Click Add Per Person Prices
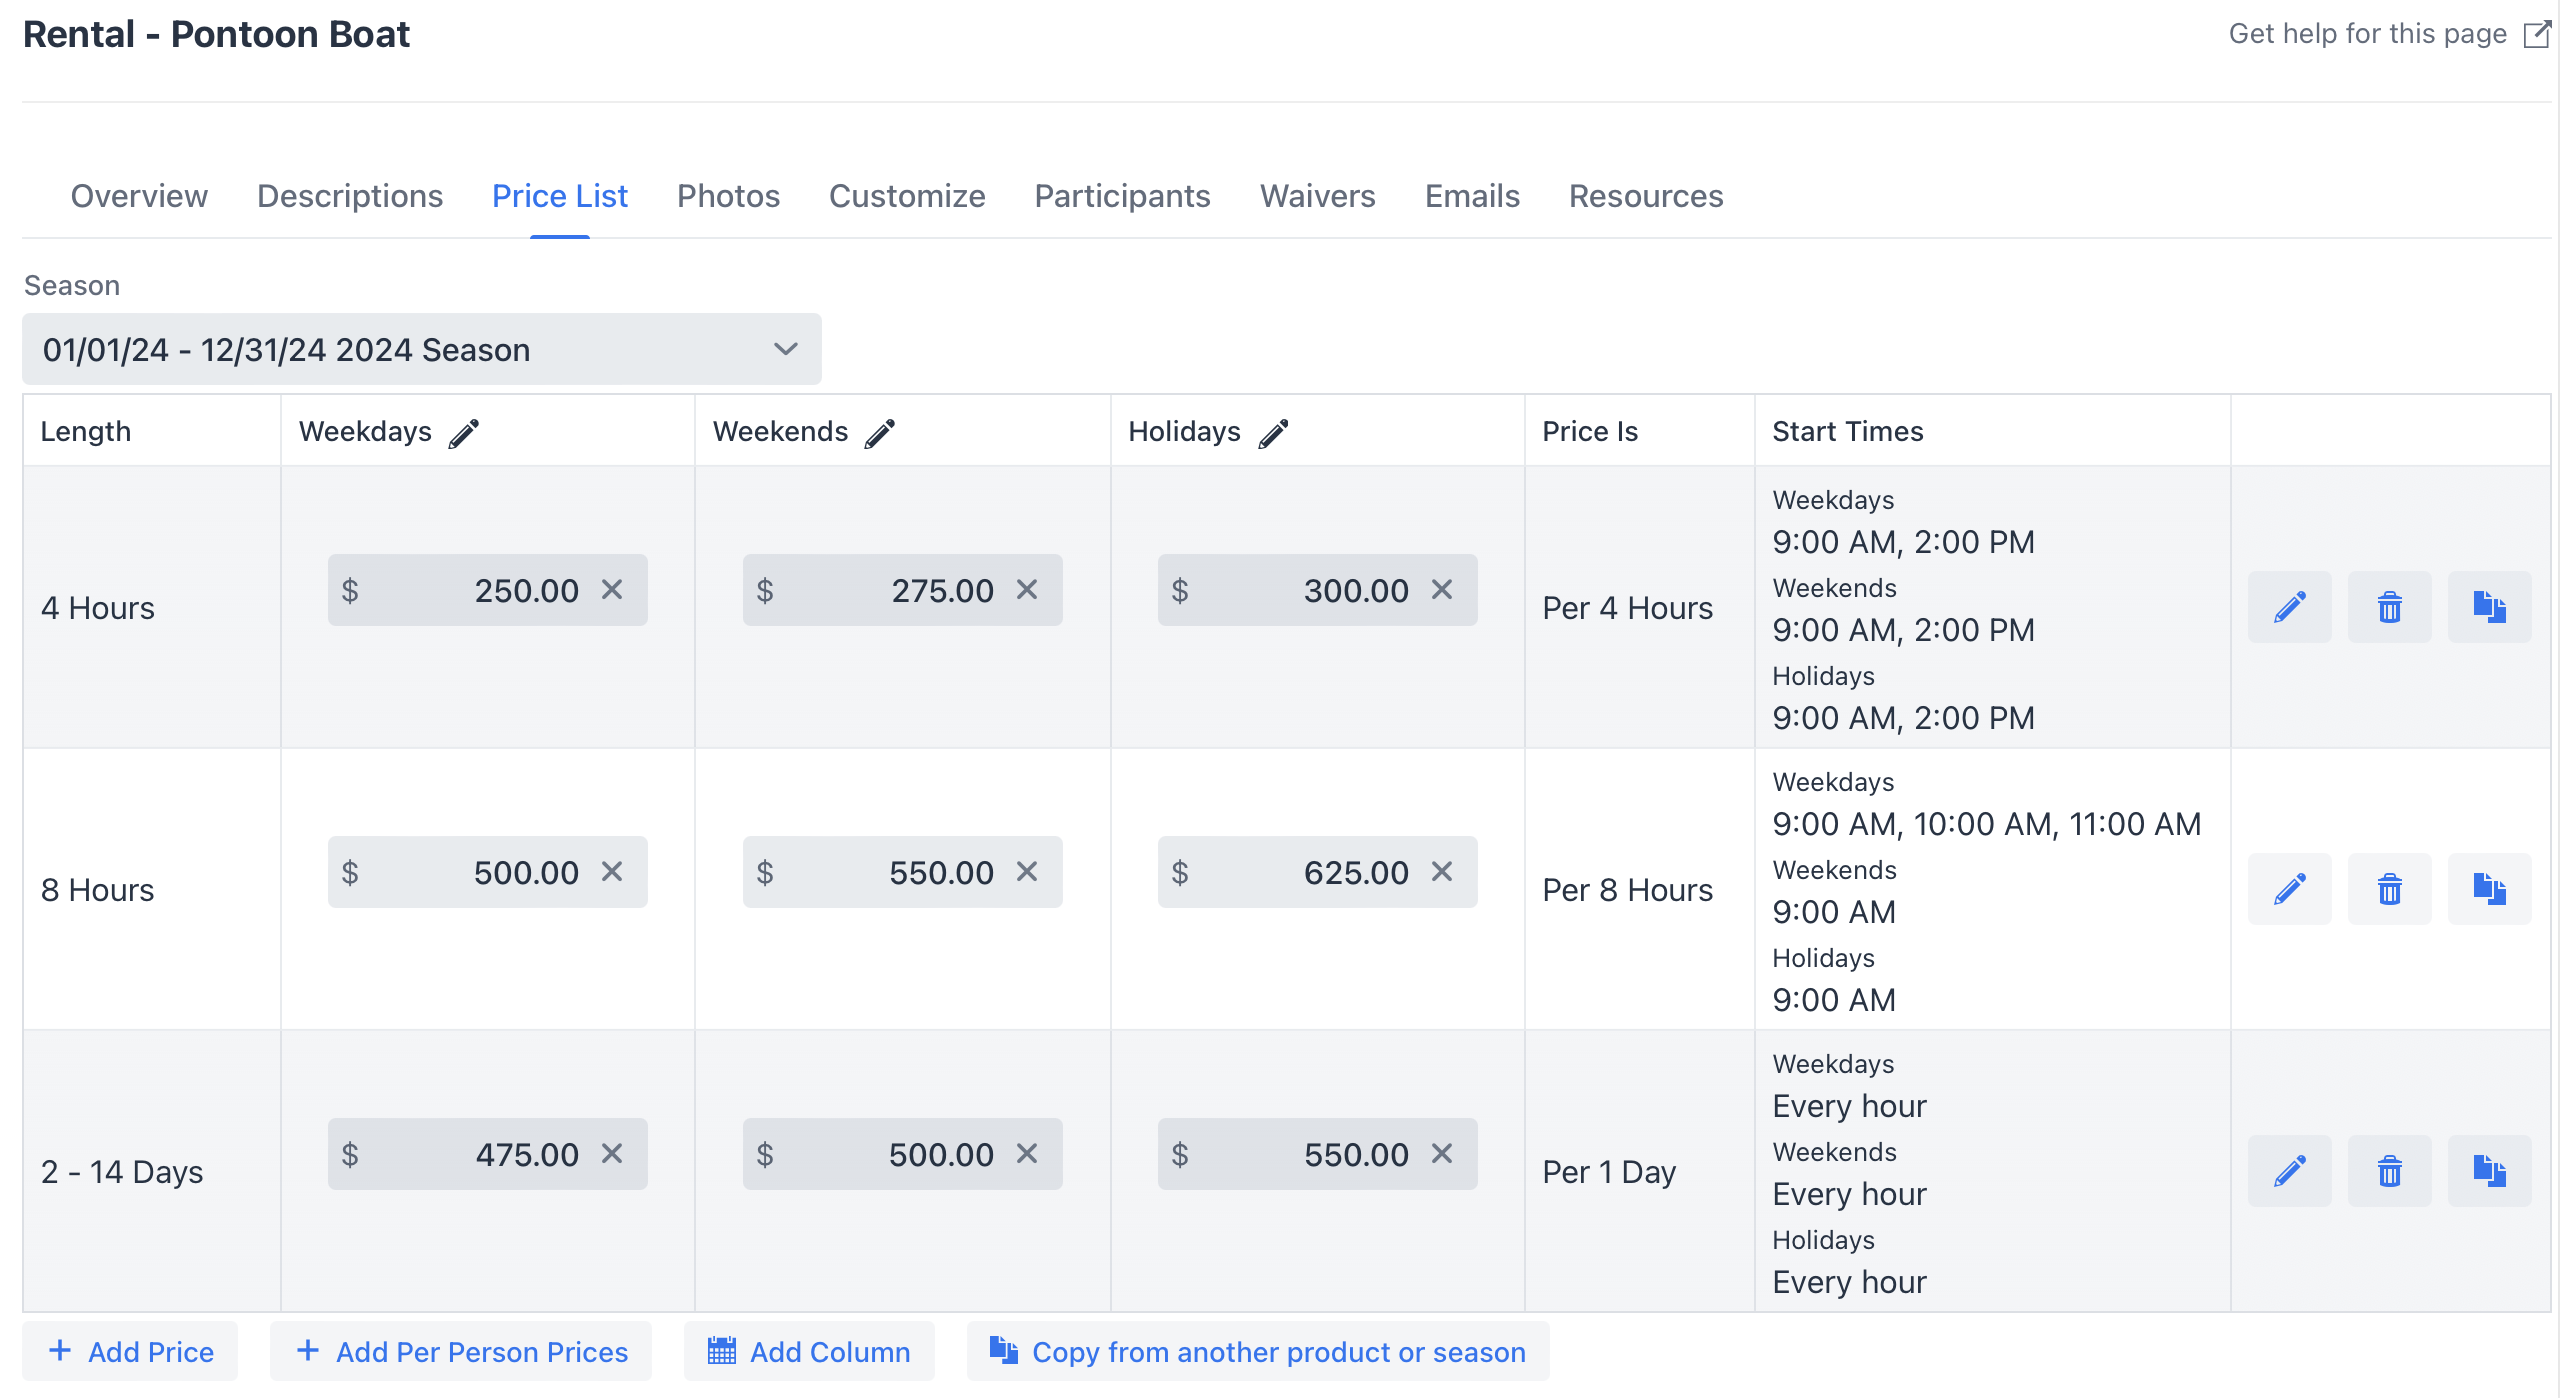The image size is (2560, 1398). [x=461, y=1352]
